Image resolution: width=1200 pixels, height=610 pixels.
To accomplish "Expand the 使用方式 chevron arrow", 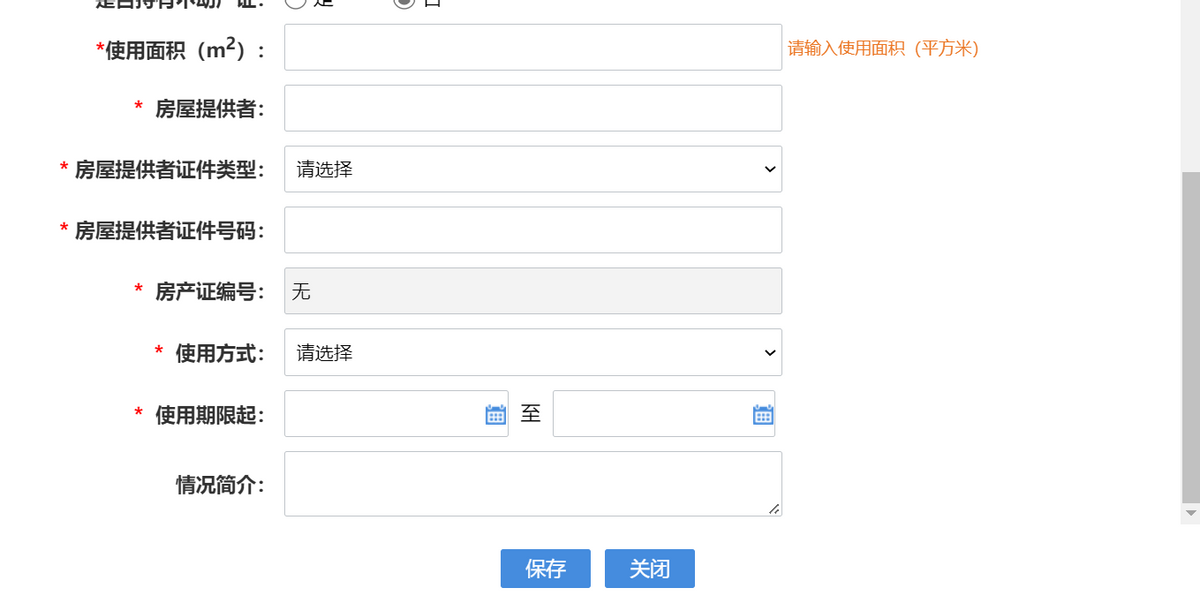I will (x=768, y=352).
